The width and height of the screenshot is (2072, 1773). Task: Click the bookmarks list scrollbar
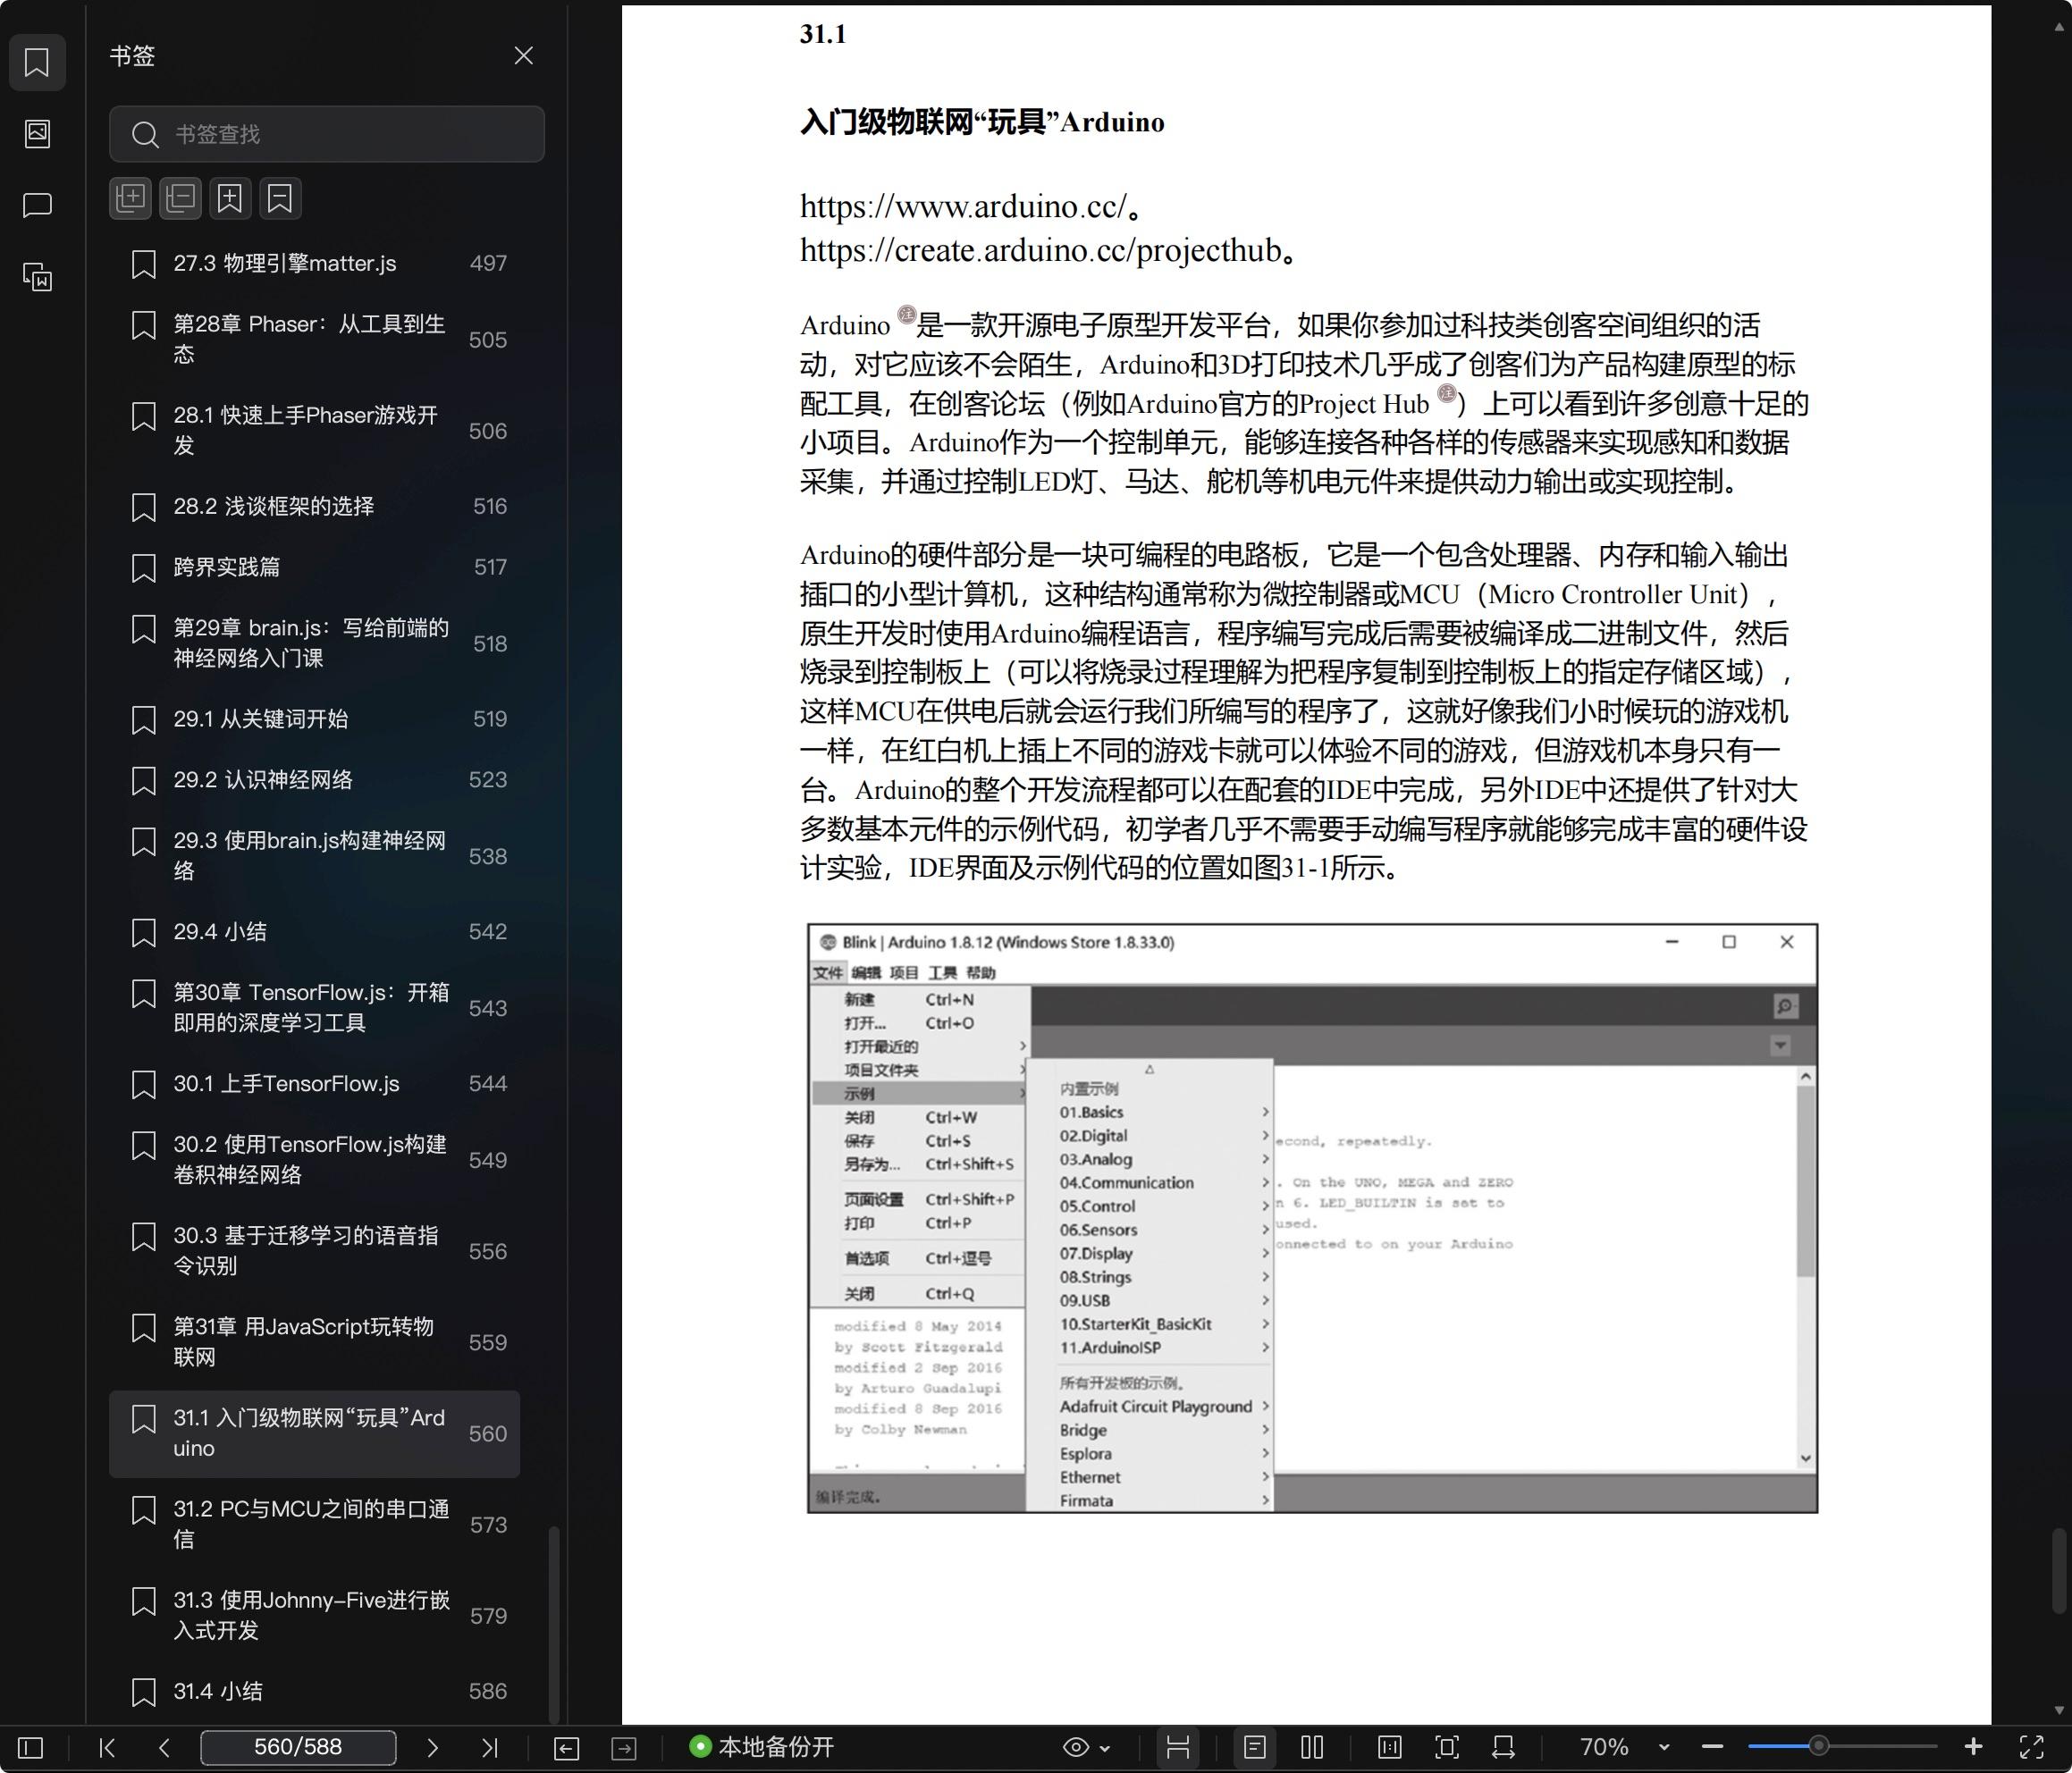tap(554, 1624)
